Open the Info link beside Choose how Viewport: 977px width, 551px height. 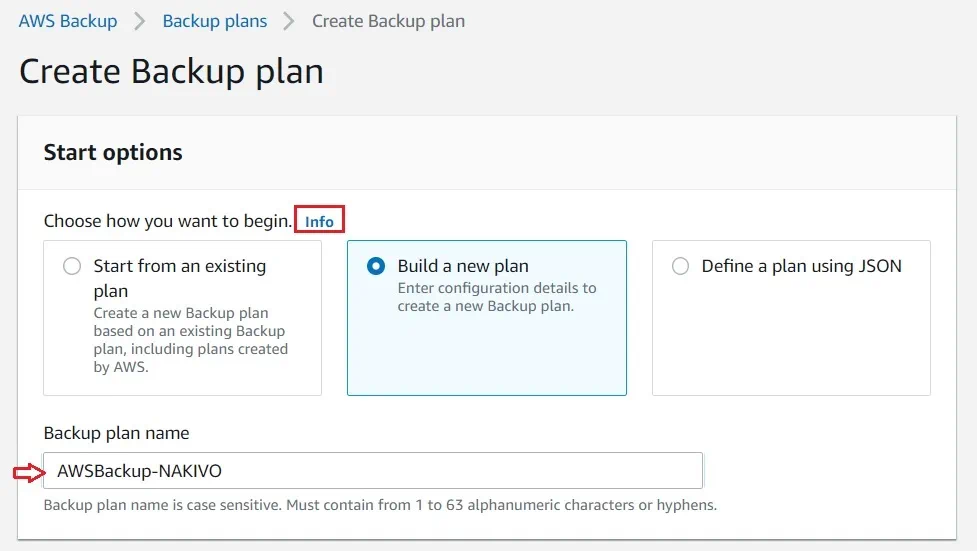pyautogui.click(x=319, y=221)
